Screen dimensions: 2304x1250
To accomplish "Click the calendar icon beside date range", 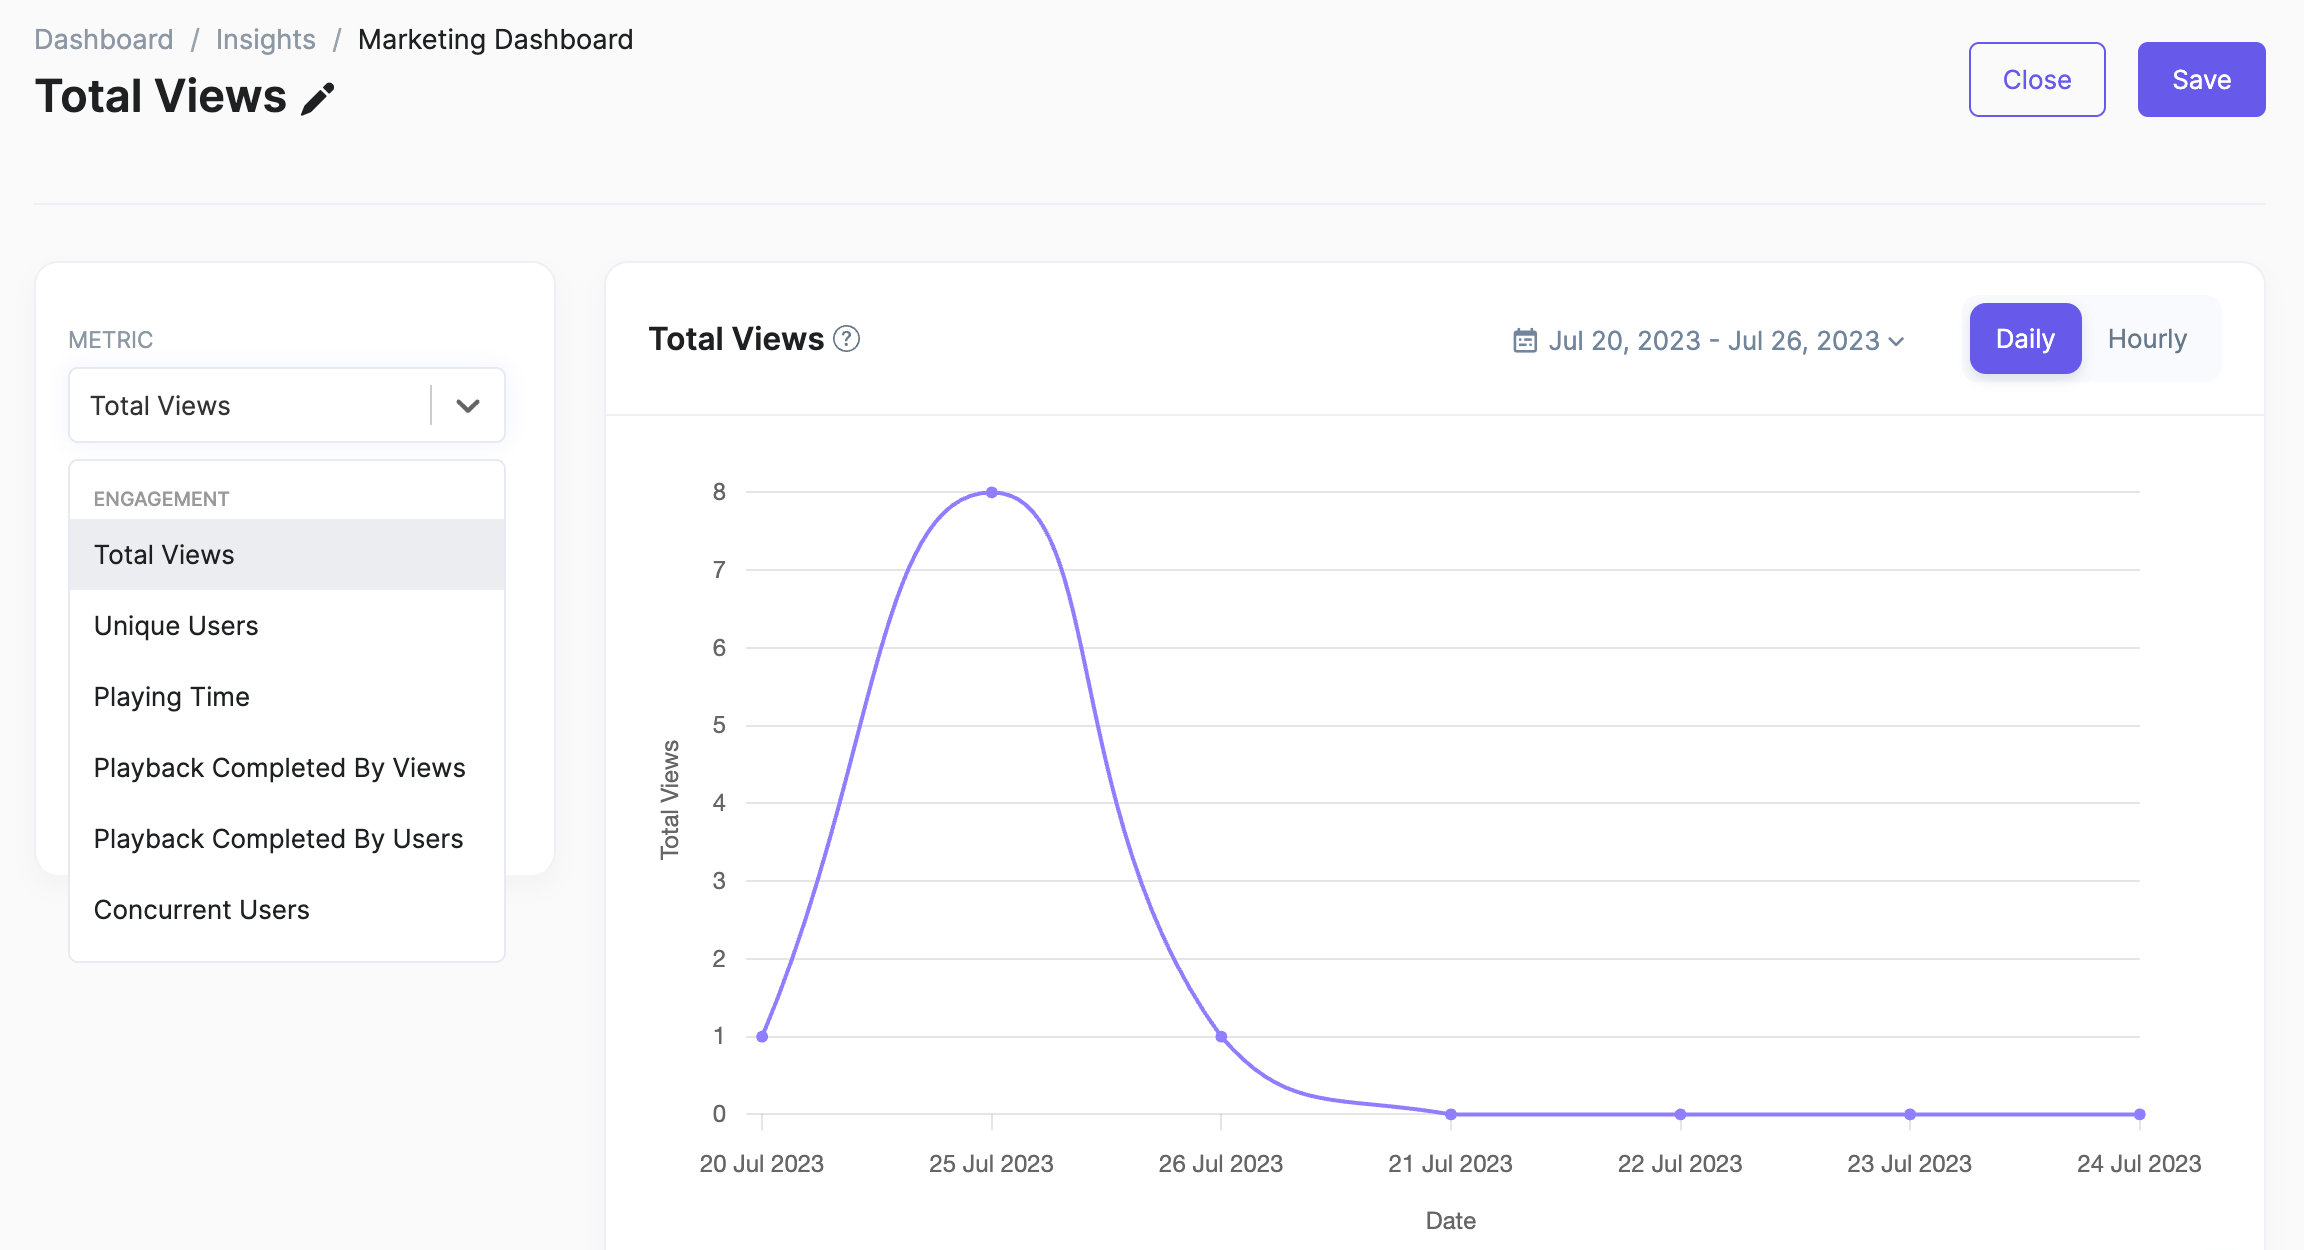I will pyautogui.click(x=1524, y=341).
